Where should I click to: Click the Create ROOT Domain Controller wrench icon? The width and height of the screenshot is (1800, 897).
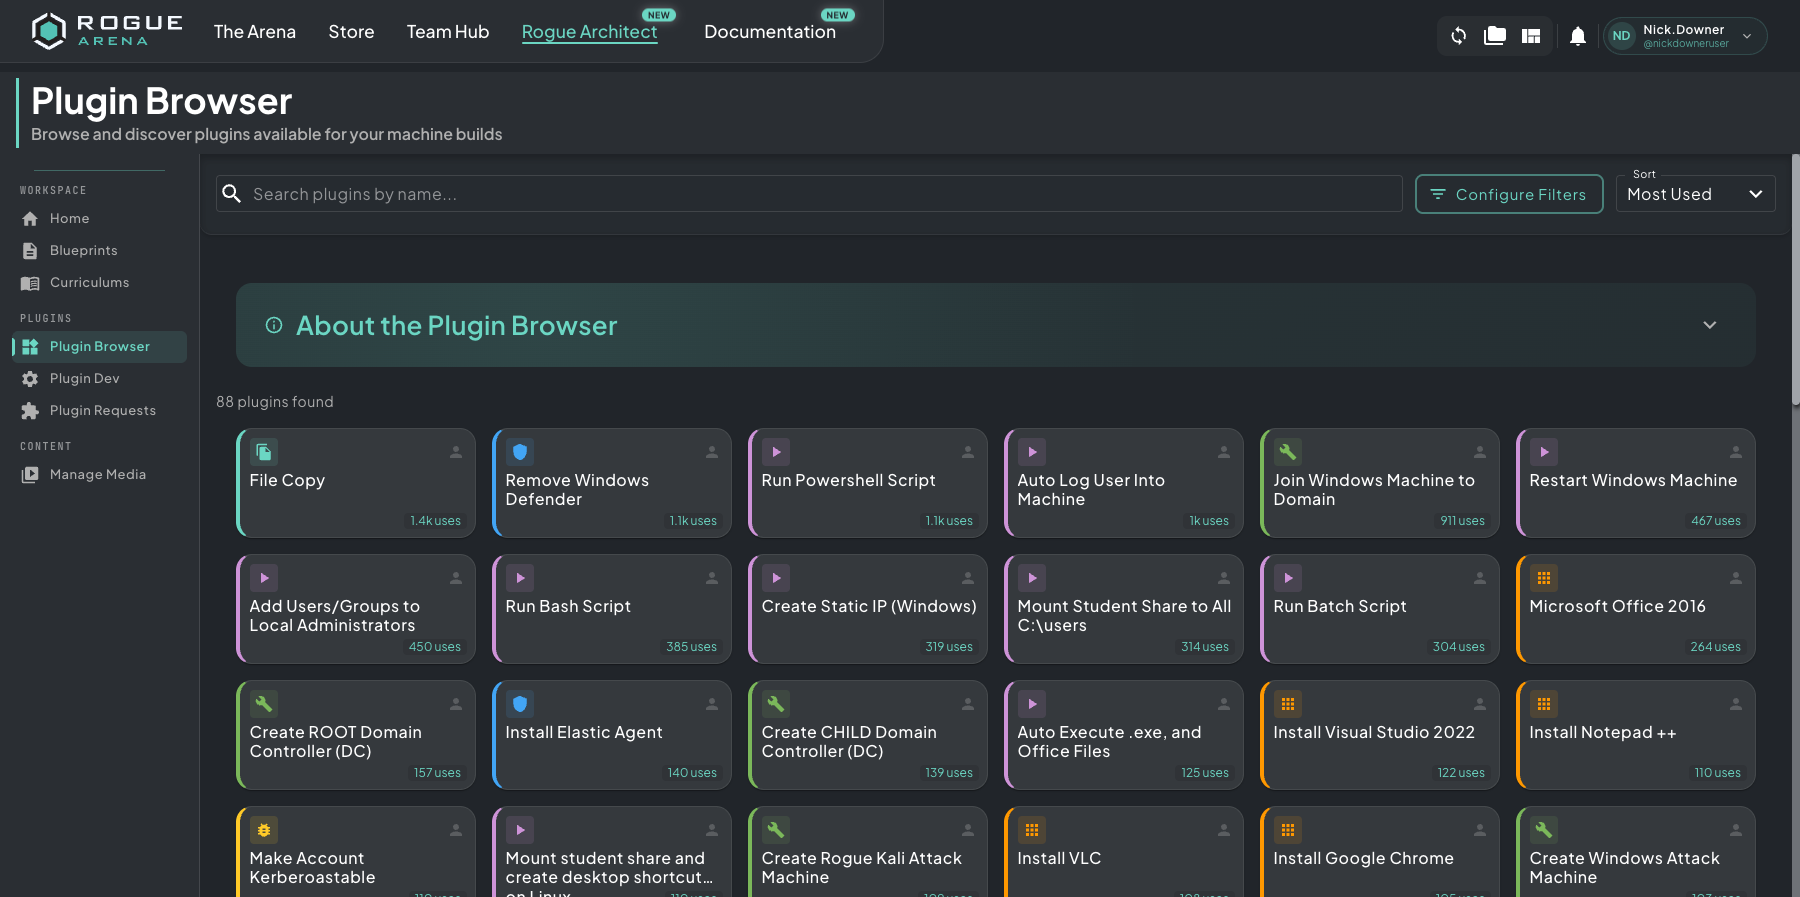tap(264, 704)
